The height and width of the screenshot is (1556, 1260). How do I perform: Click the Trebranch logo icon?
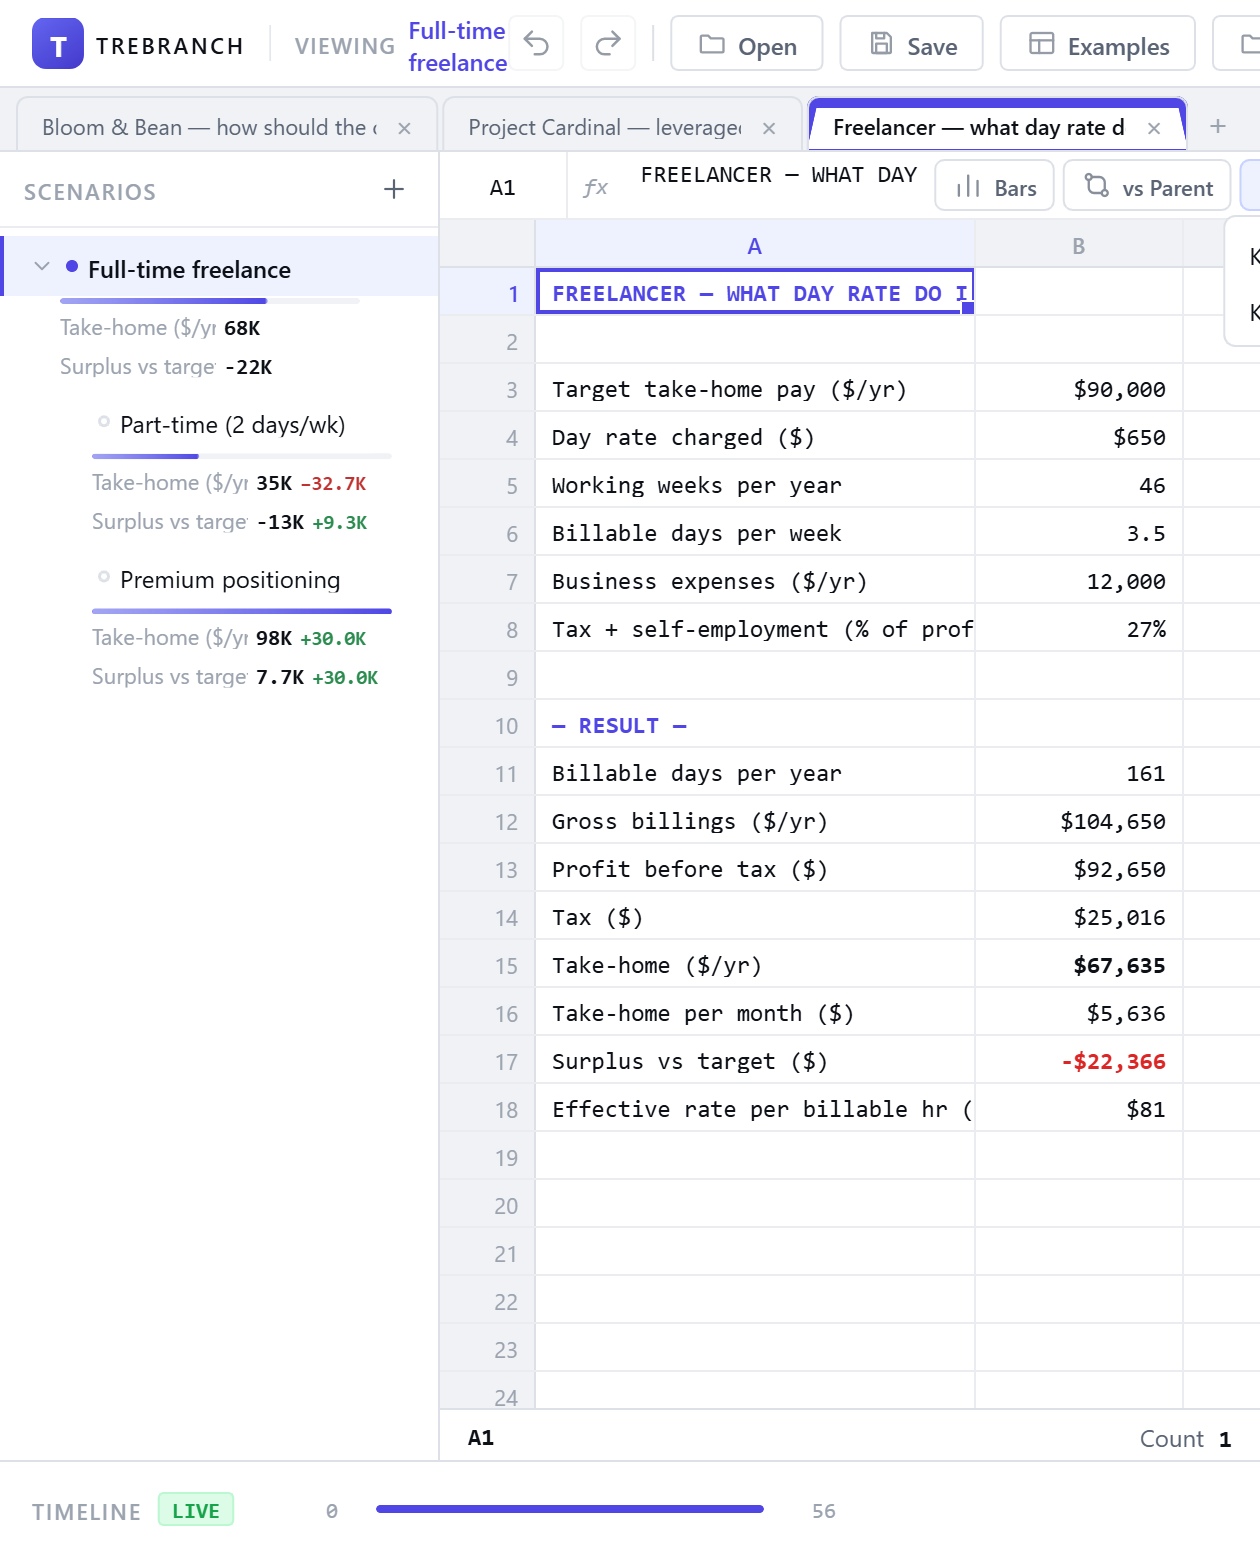[x=58, y=43]
